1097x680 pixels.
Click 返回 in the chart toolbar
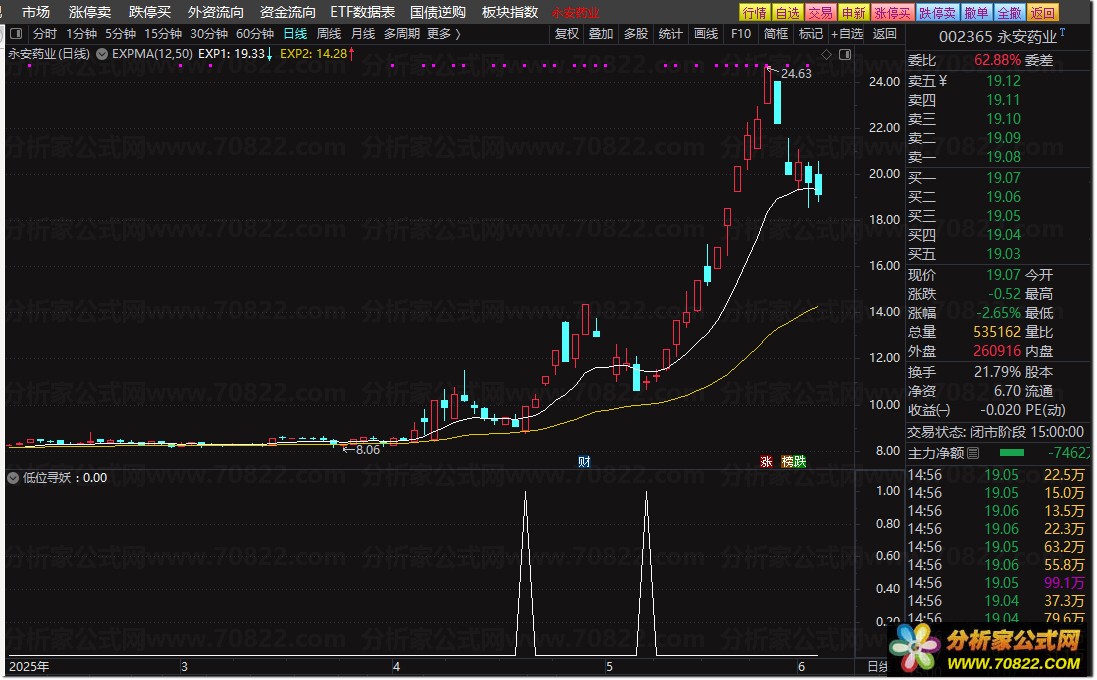(x=884, y=34)
